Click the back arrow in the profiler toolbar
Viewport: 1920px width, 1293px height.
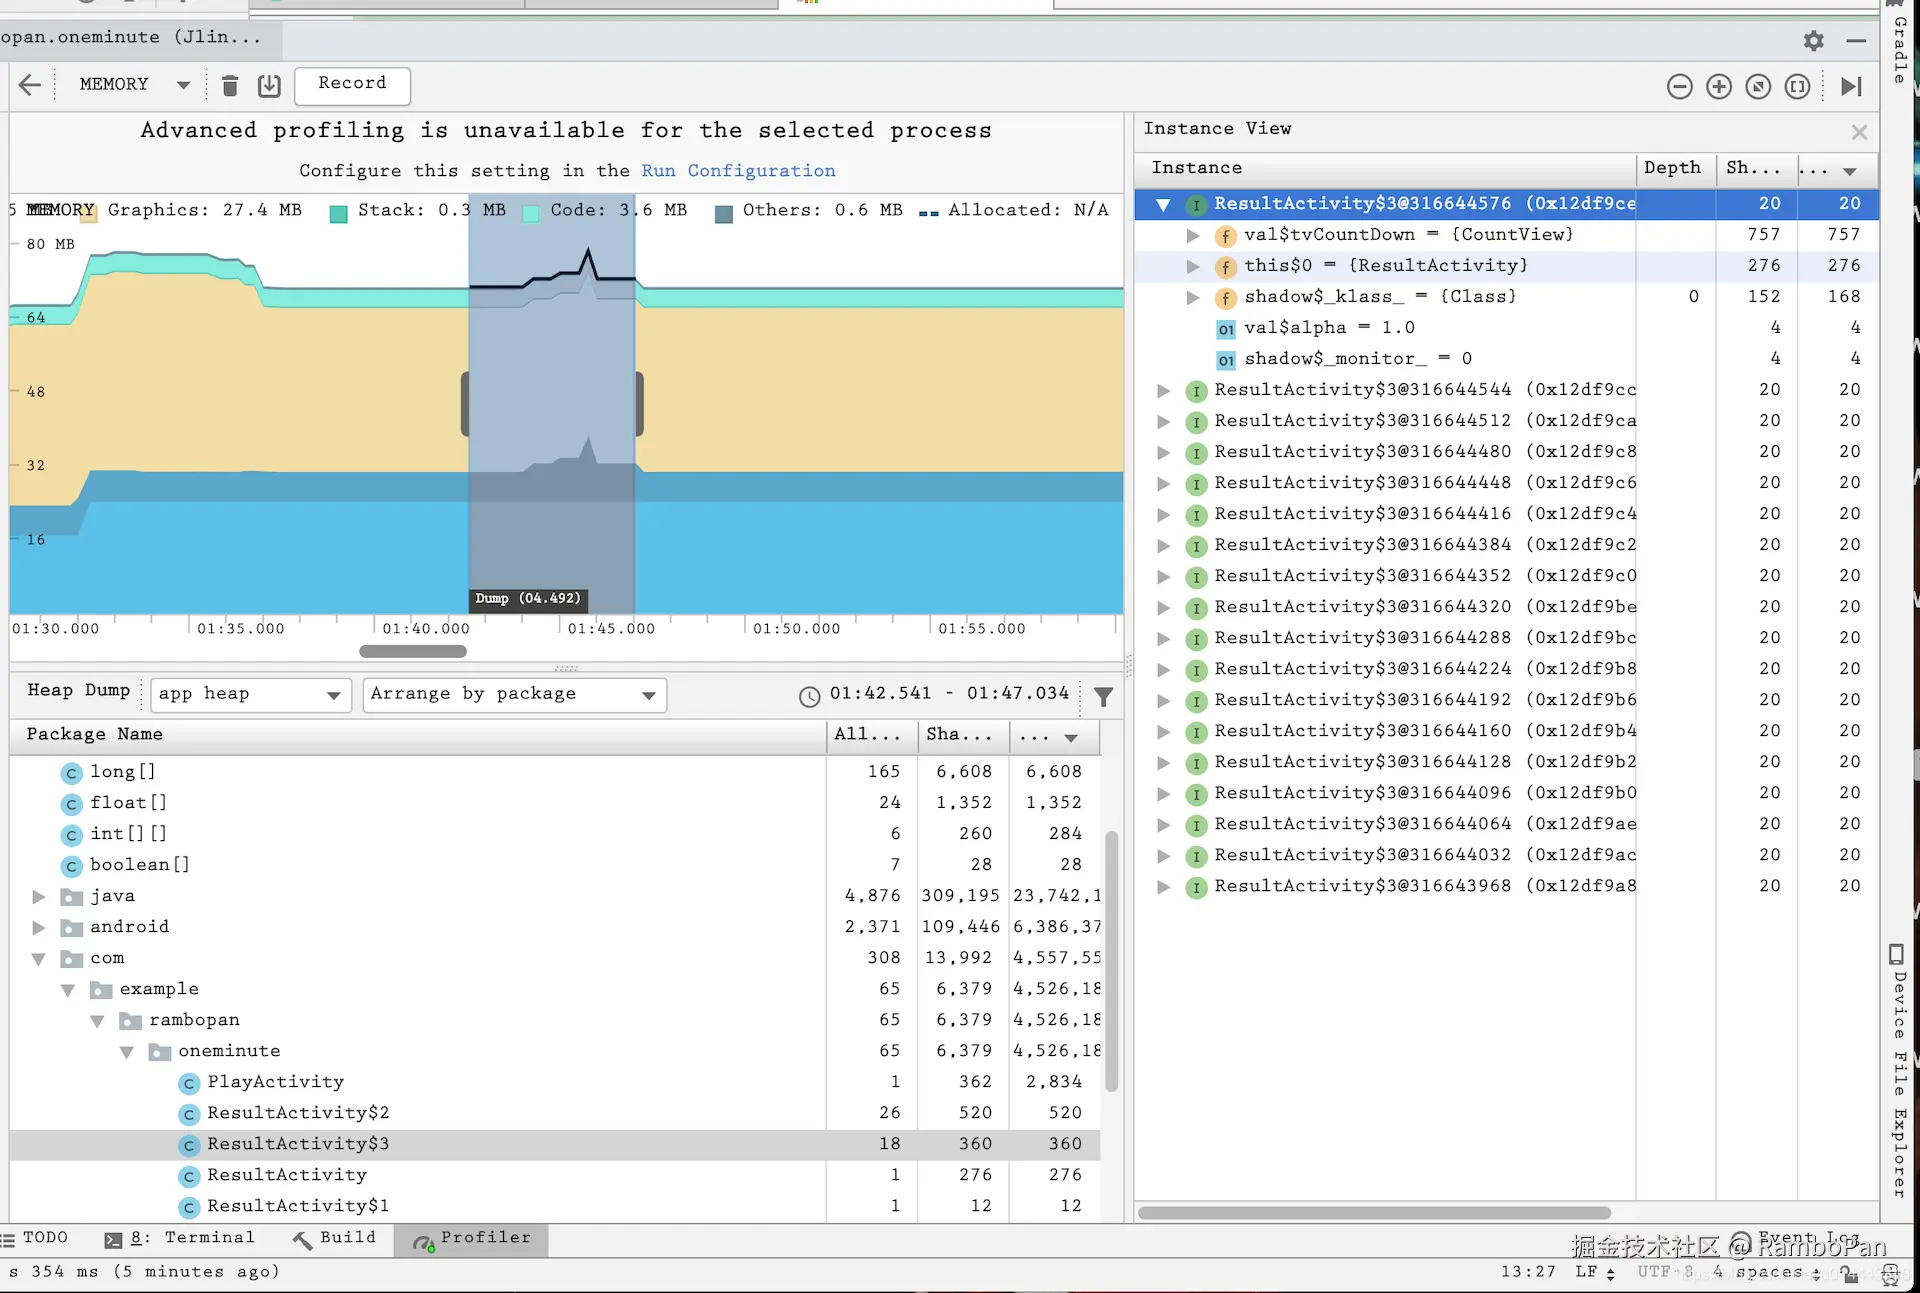click(30, 85)
